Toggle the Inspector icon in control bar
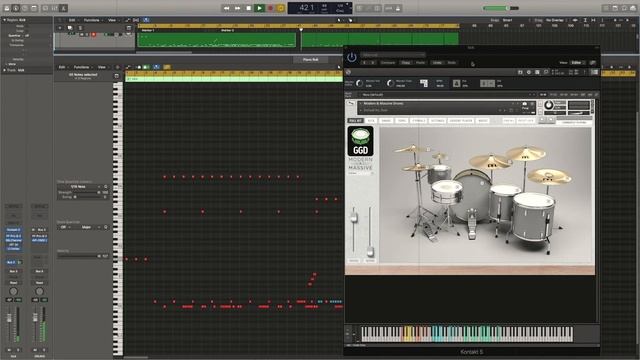Viewport: 640px width, 360px height. click(x=16, y=8)
